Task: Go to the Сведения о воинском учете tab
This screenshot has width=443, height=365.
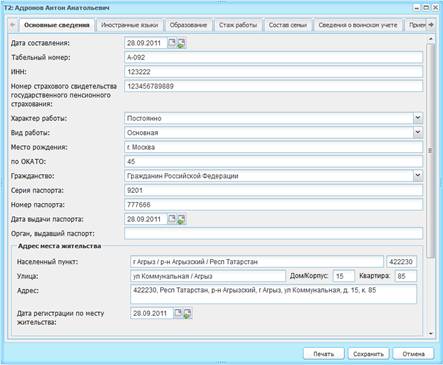Action: [358, 25]
